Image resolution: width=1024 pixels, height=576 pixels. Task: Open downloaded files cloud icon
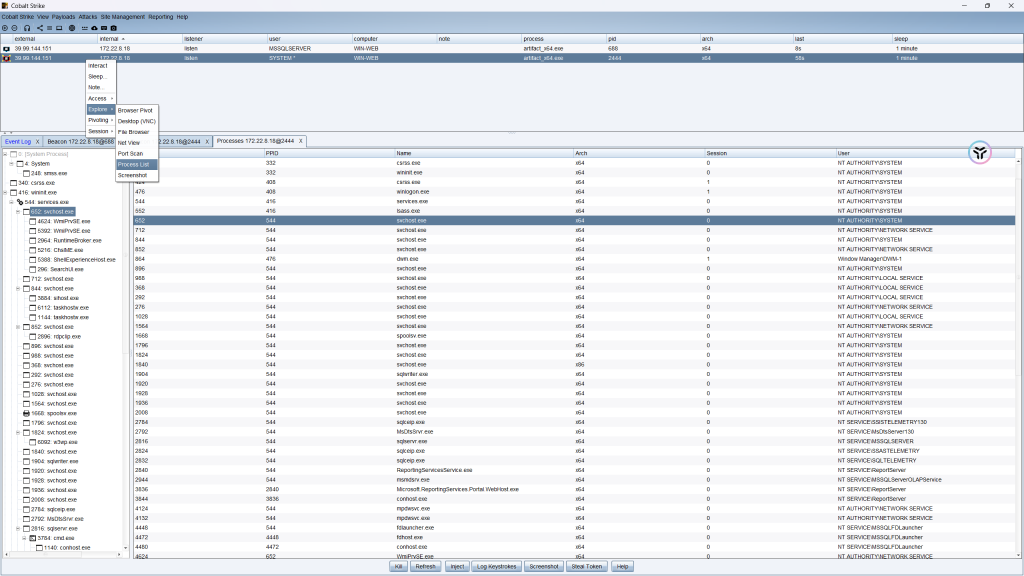pyautogui.click(x=94, y=28)
